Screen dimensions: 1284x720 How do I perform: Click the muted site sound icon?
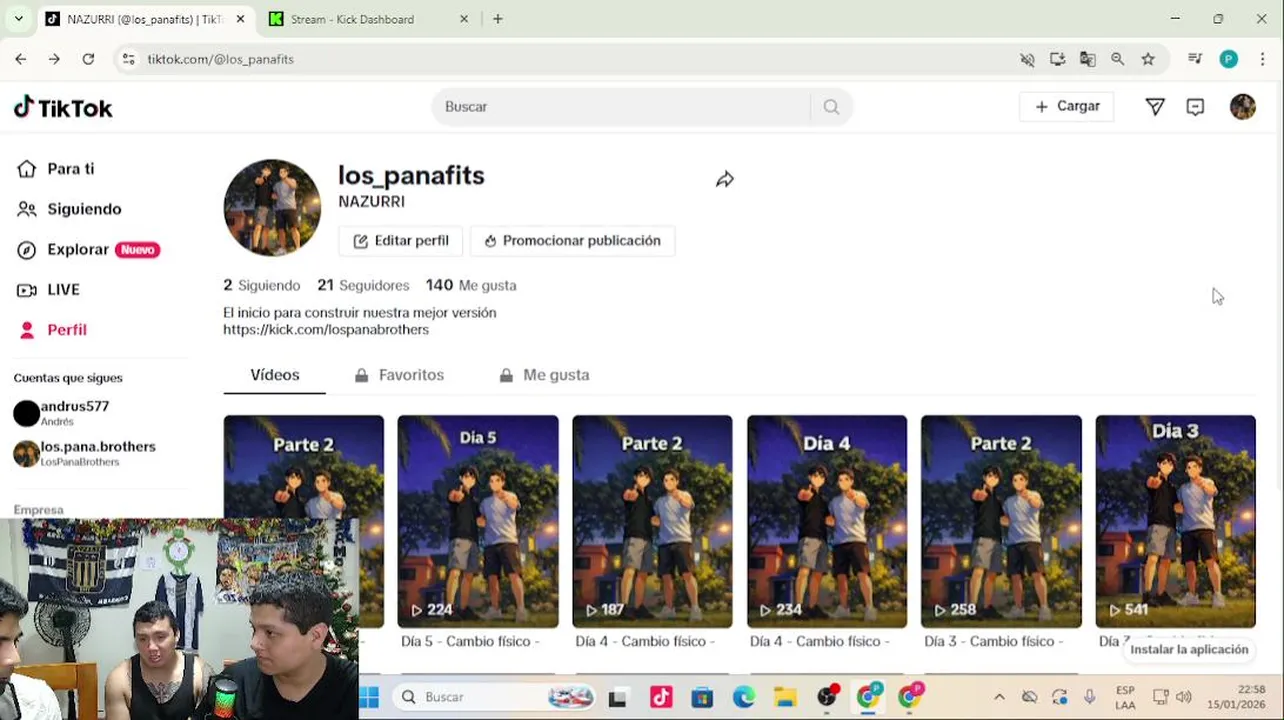(1027, 59)
